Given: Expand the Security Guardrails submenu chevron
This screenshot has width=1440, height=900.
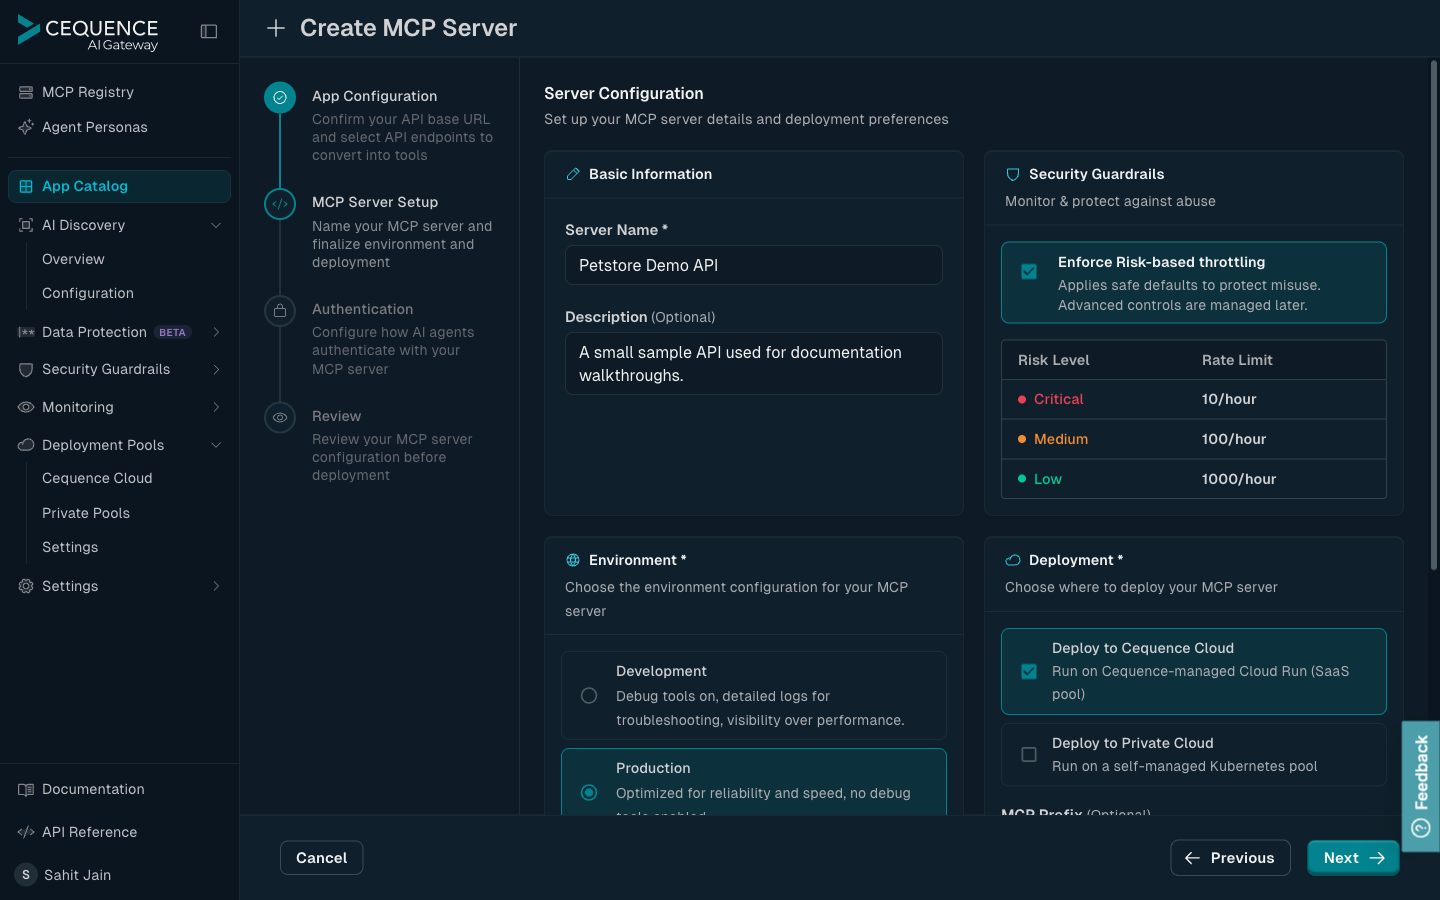Looking at the screenshot, I should click(216, 369).
